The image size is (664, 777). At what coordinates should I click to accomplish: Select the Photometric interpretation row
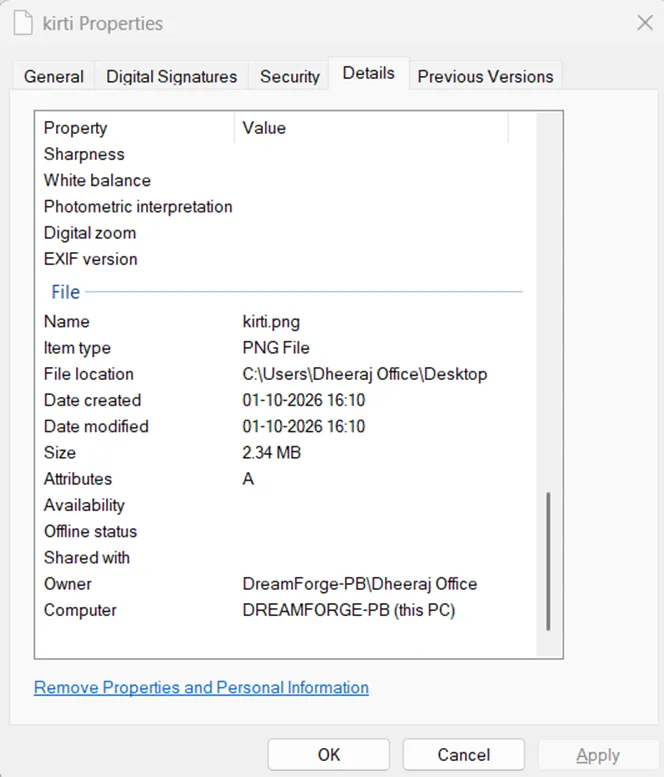point(285,207)
